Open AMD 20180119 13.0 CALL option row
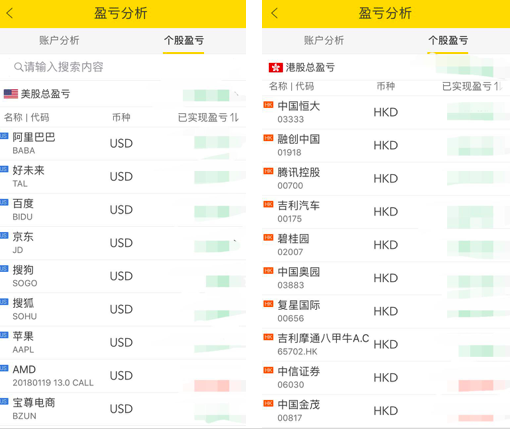The width and height of the screenshot is (510, 429). pos(123,376)
